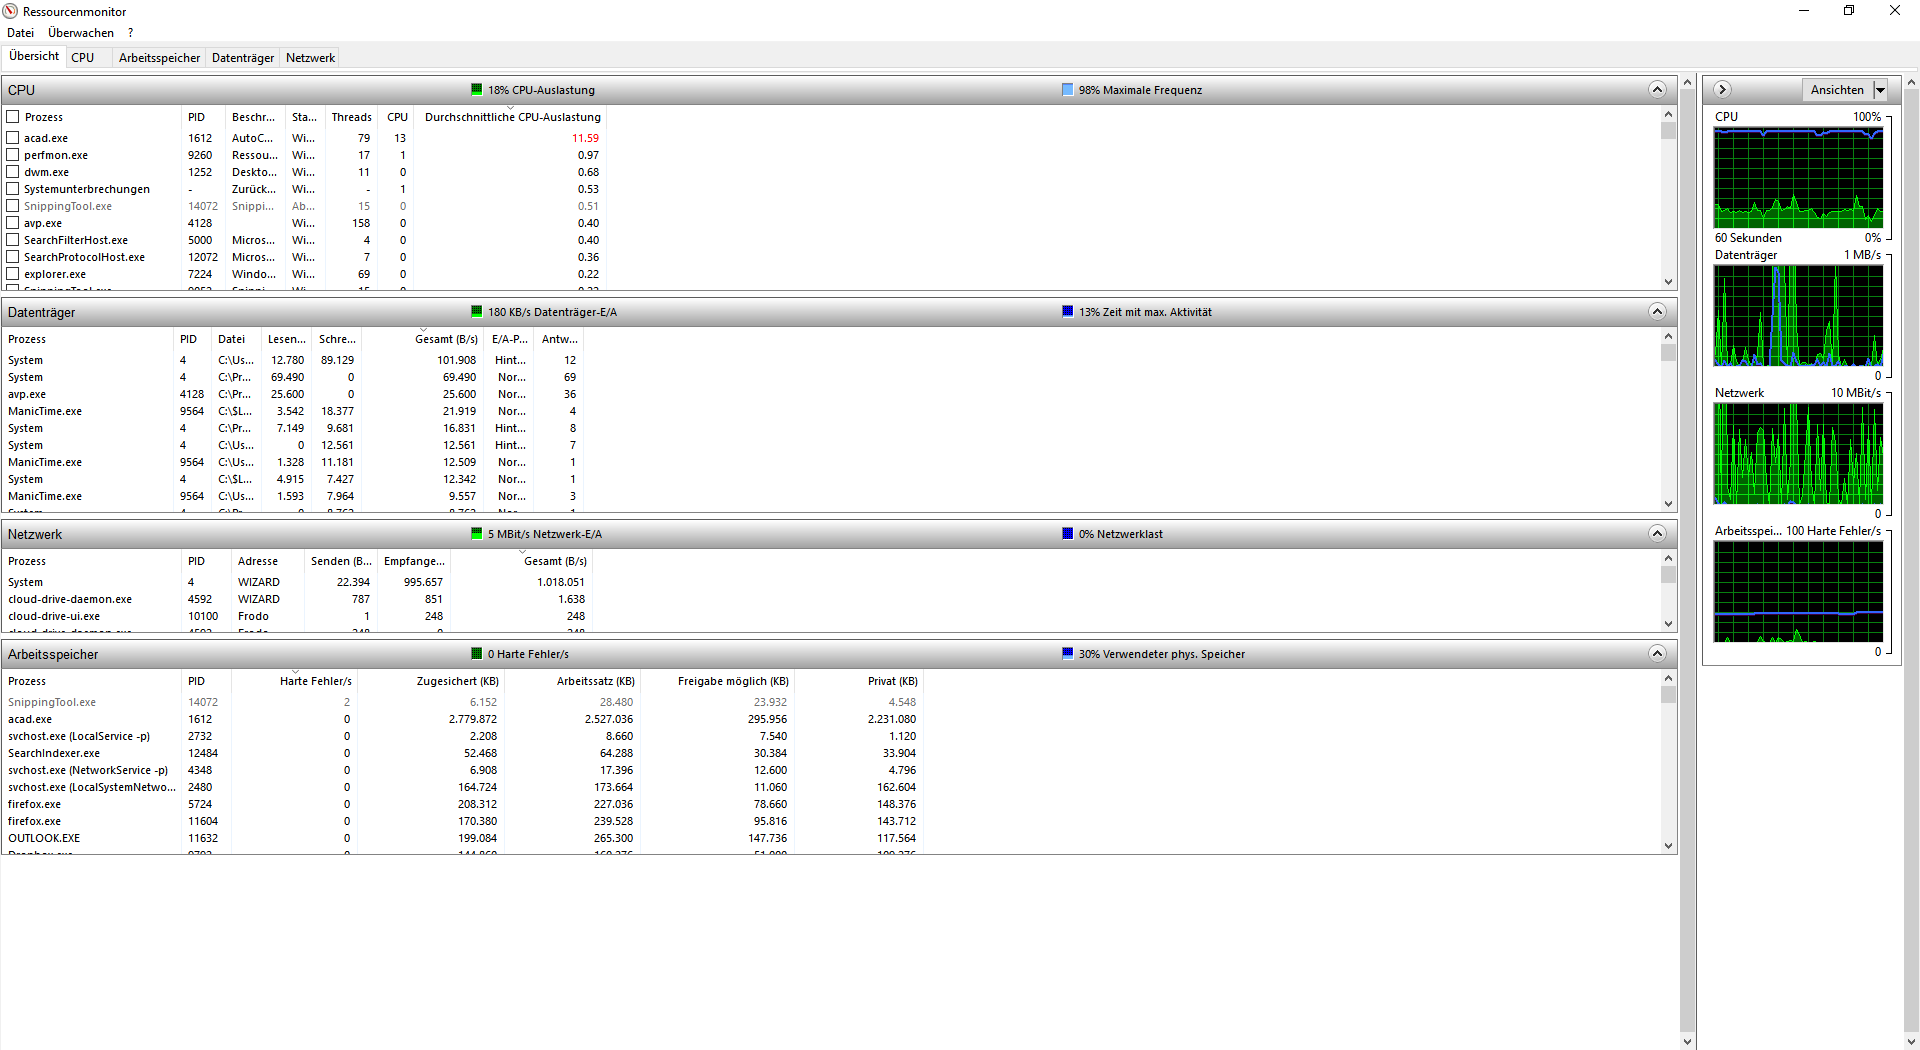Screen dimensions: 1920x1050
Task: Click the blue Netzwerklast indicator square
Action: coord(1068,534)
